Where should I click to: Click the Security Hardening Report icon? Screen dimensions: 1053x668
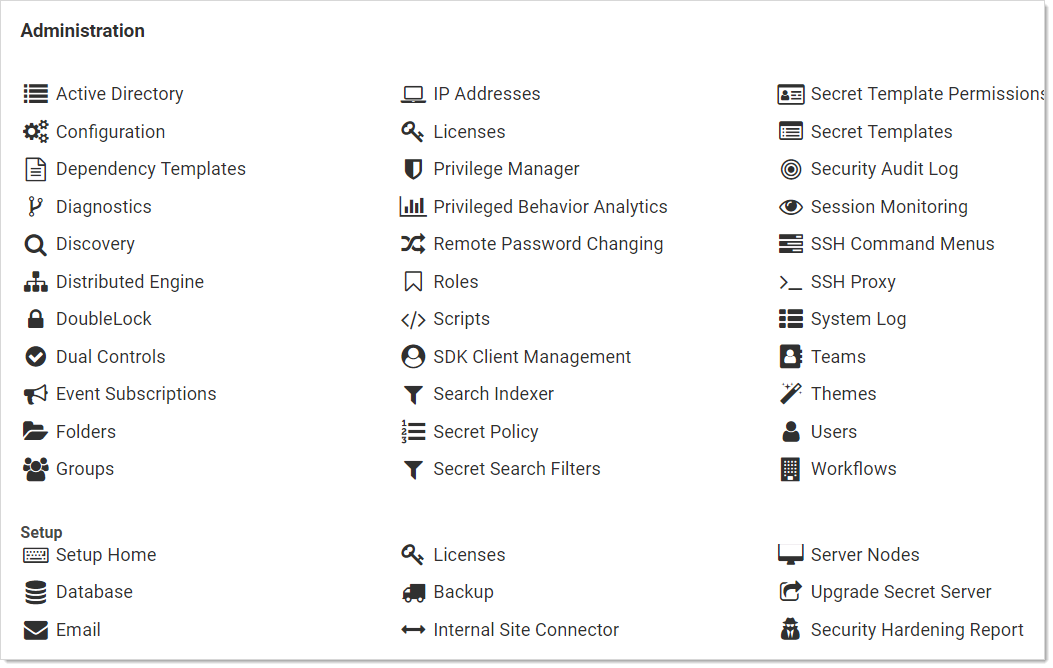click(791, 630)
